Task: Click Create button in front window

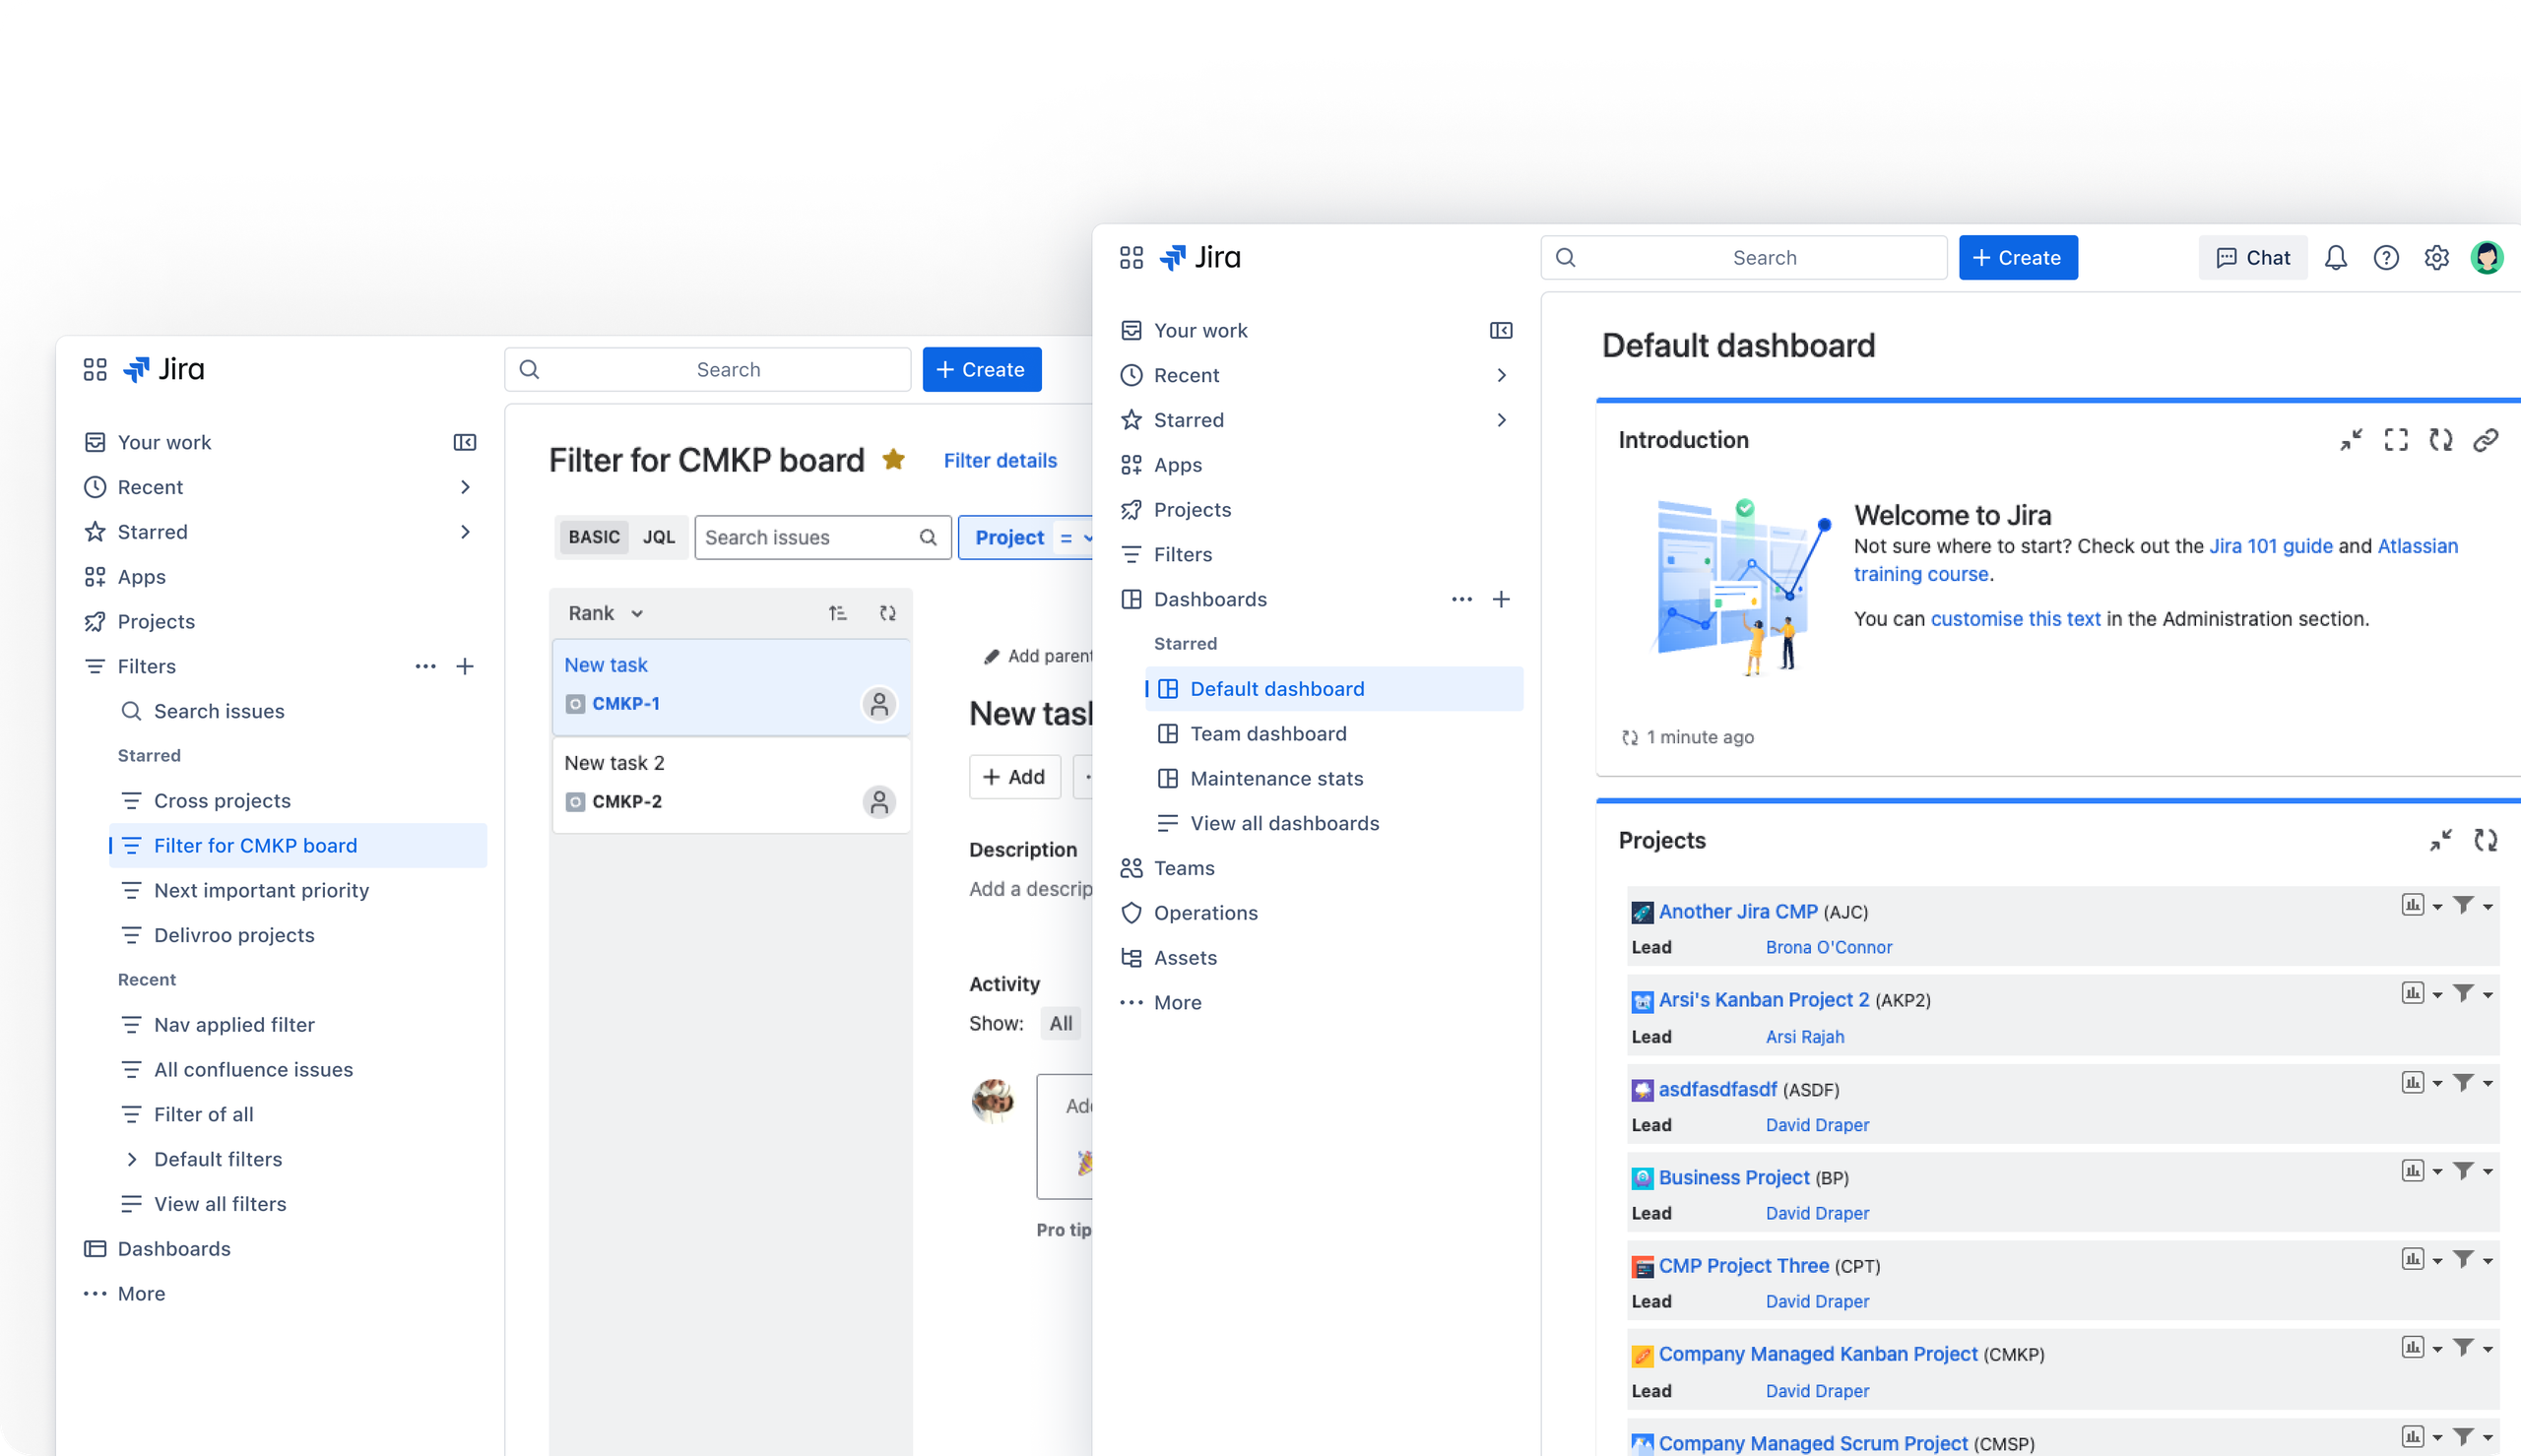Action: [2018, 258]
